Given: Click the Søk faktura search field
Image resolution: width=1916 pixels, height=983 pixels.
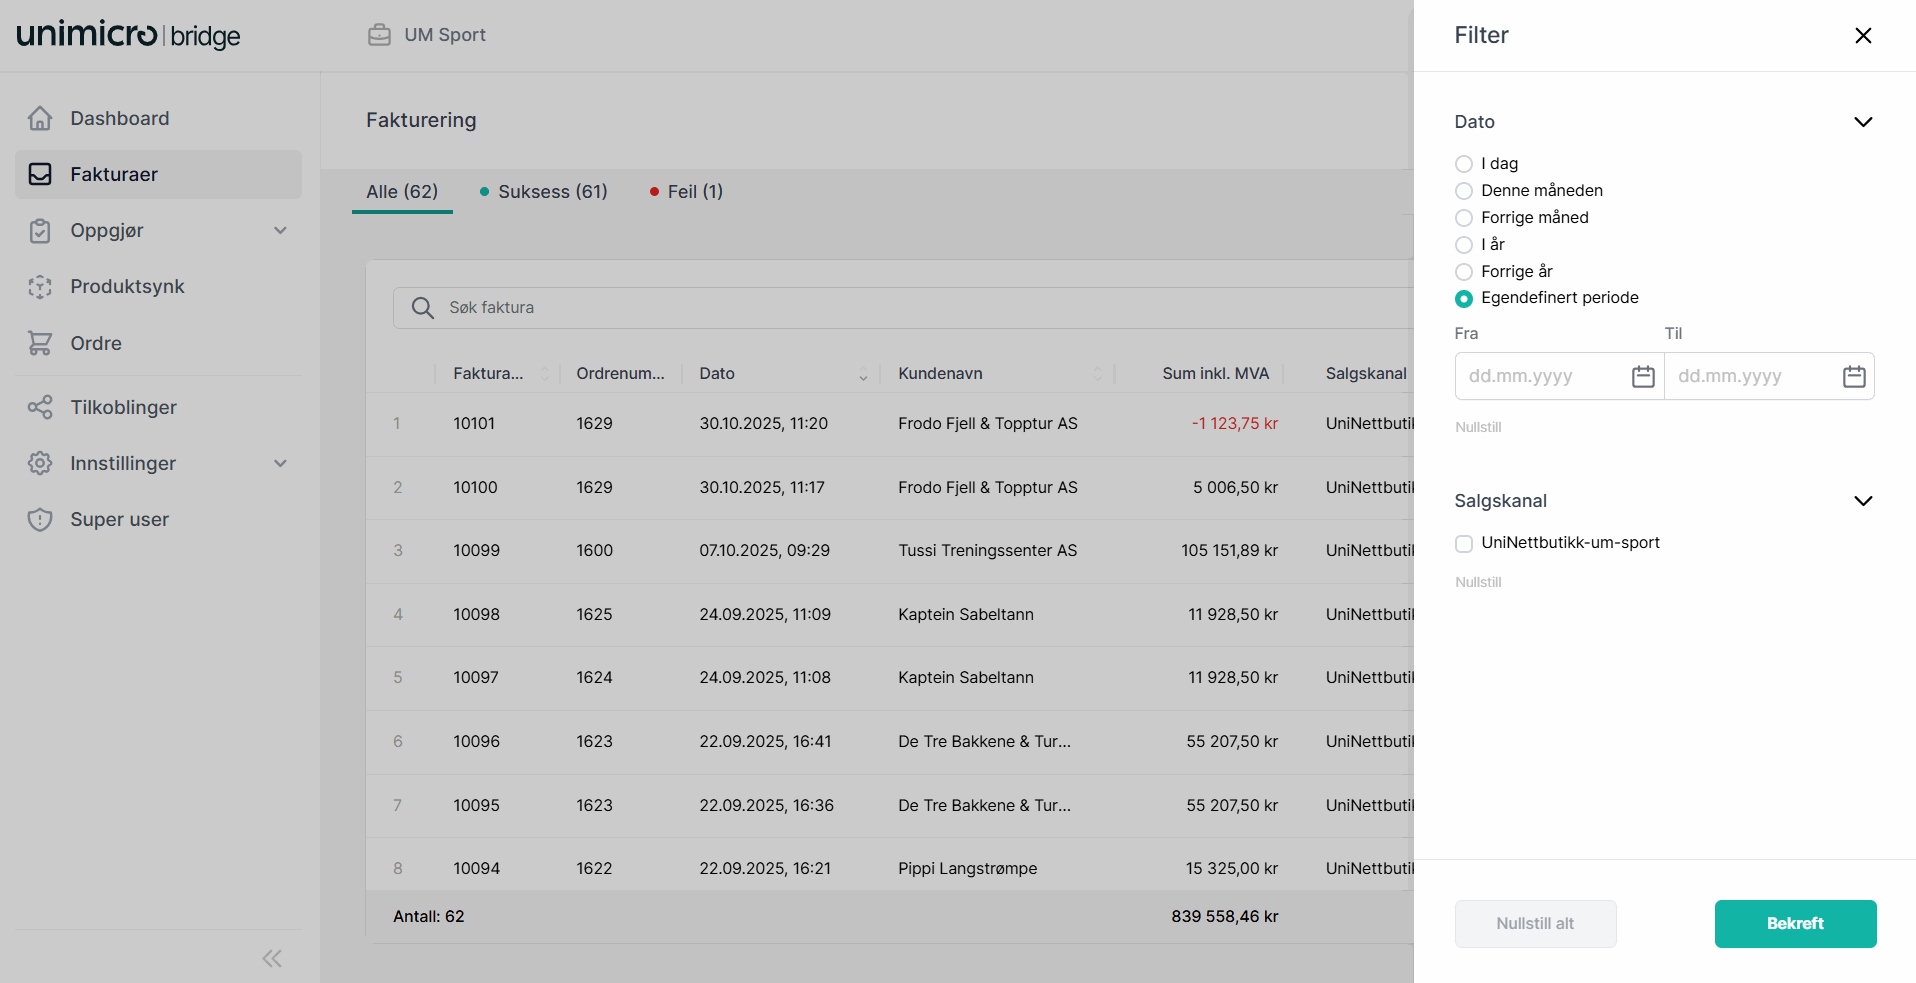Looking at the screenshot, I should click(x=900, y=308).
